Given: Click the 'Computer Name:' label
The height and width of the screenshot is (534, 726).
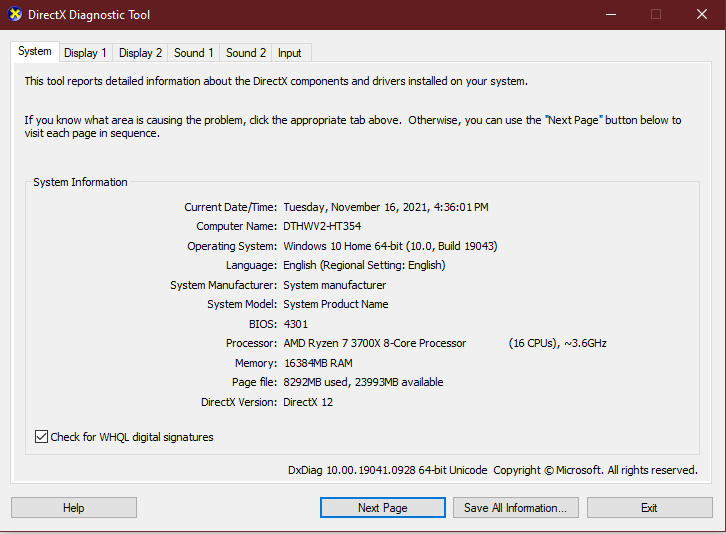Looking at the screenshot, I should (x=237, y=226).
